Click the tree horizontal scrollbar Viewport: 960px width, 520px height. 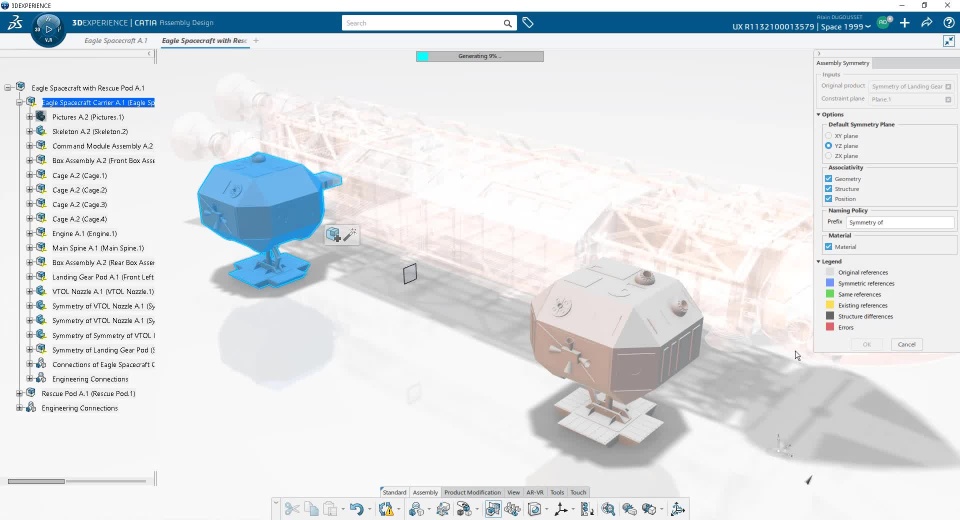coord(36,481)
